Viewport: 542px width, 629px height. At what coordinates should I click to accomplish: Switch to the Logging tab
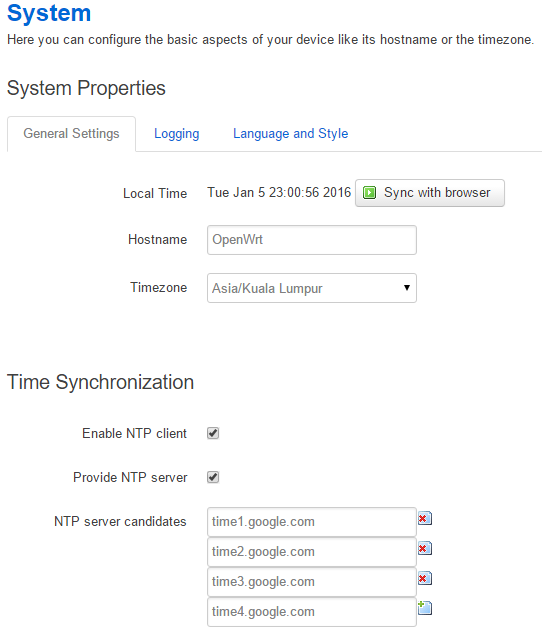(x=177, y=134)
